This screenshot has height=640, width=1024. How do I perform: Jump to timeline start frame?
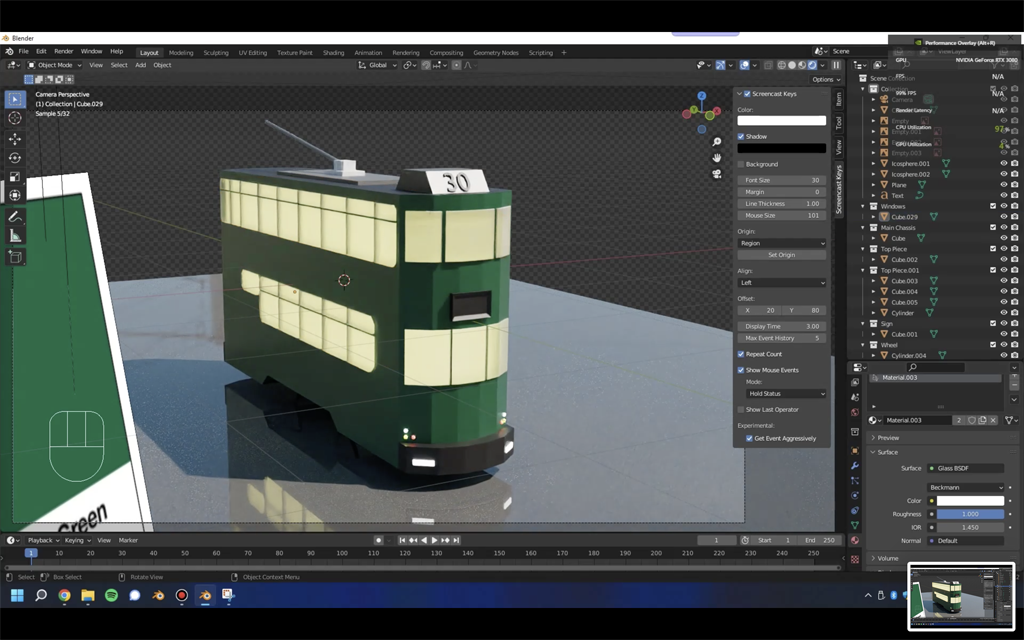pos(402,540)
